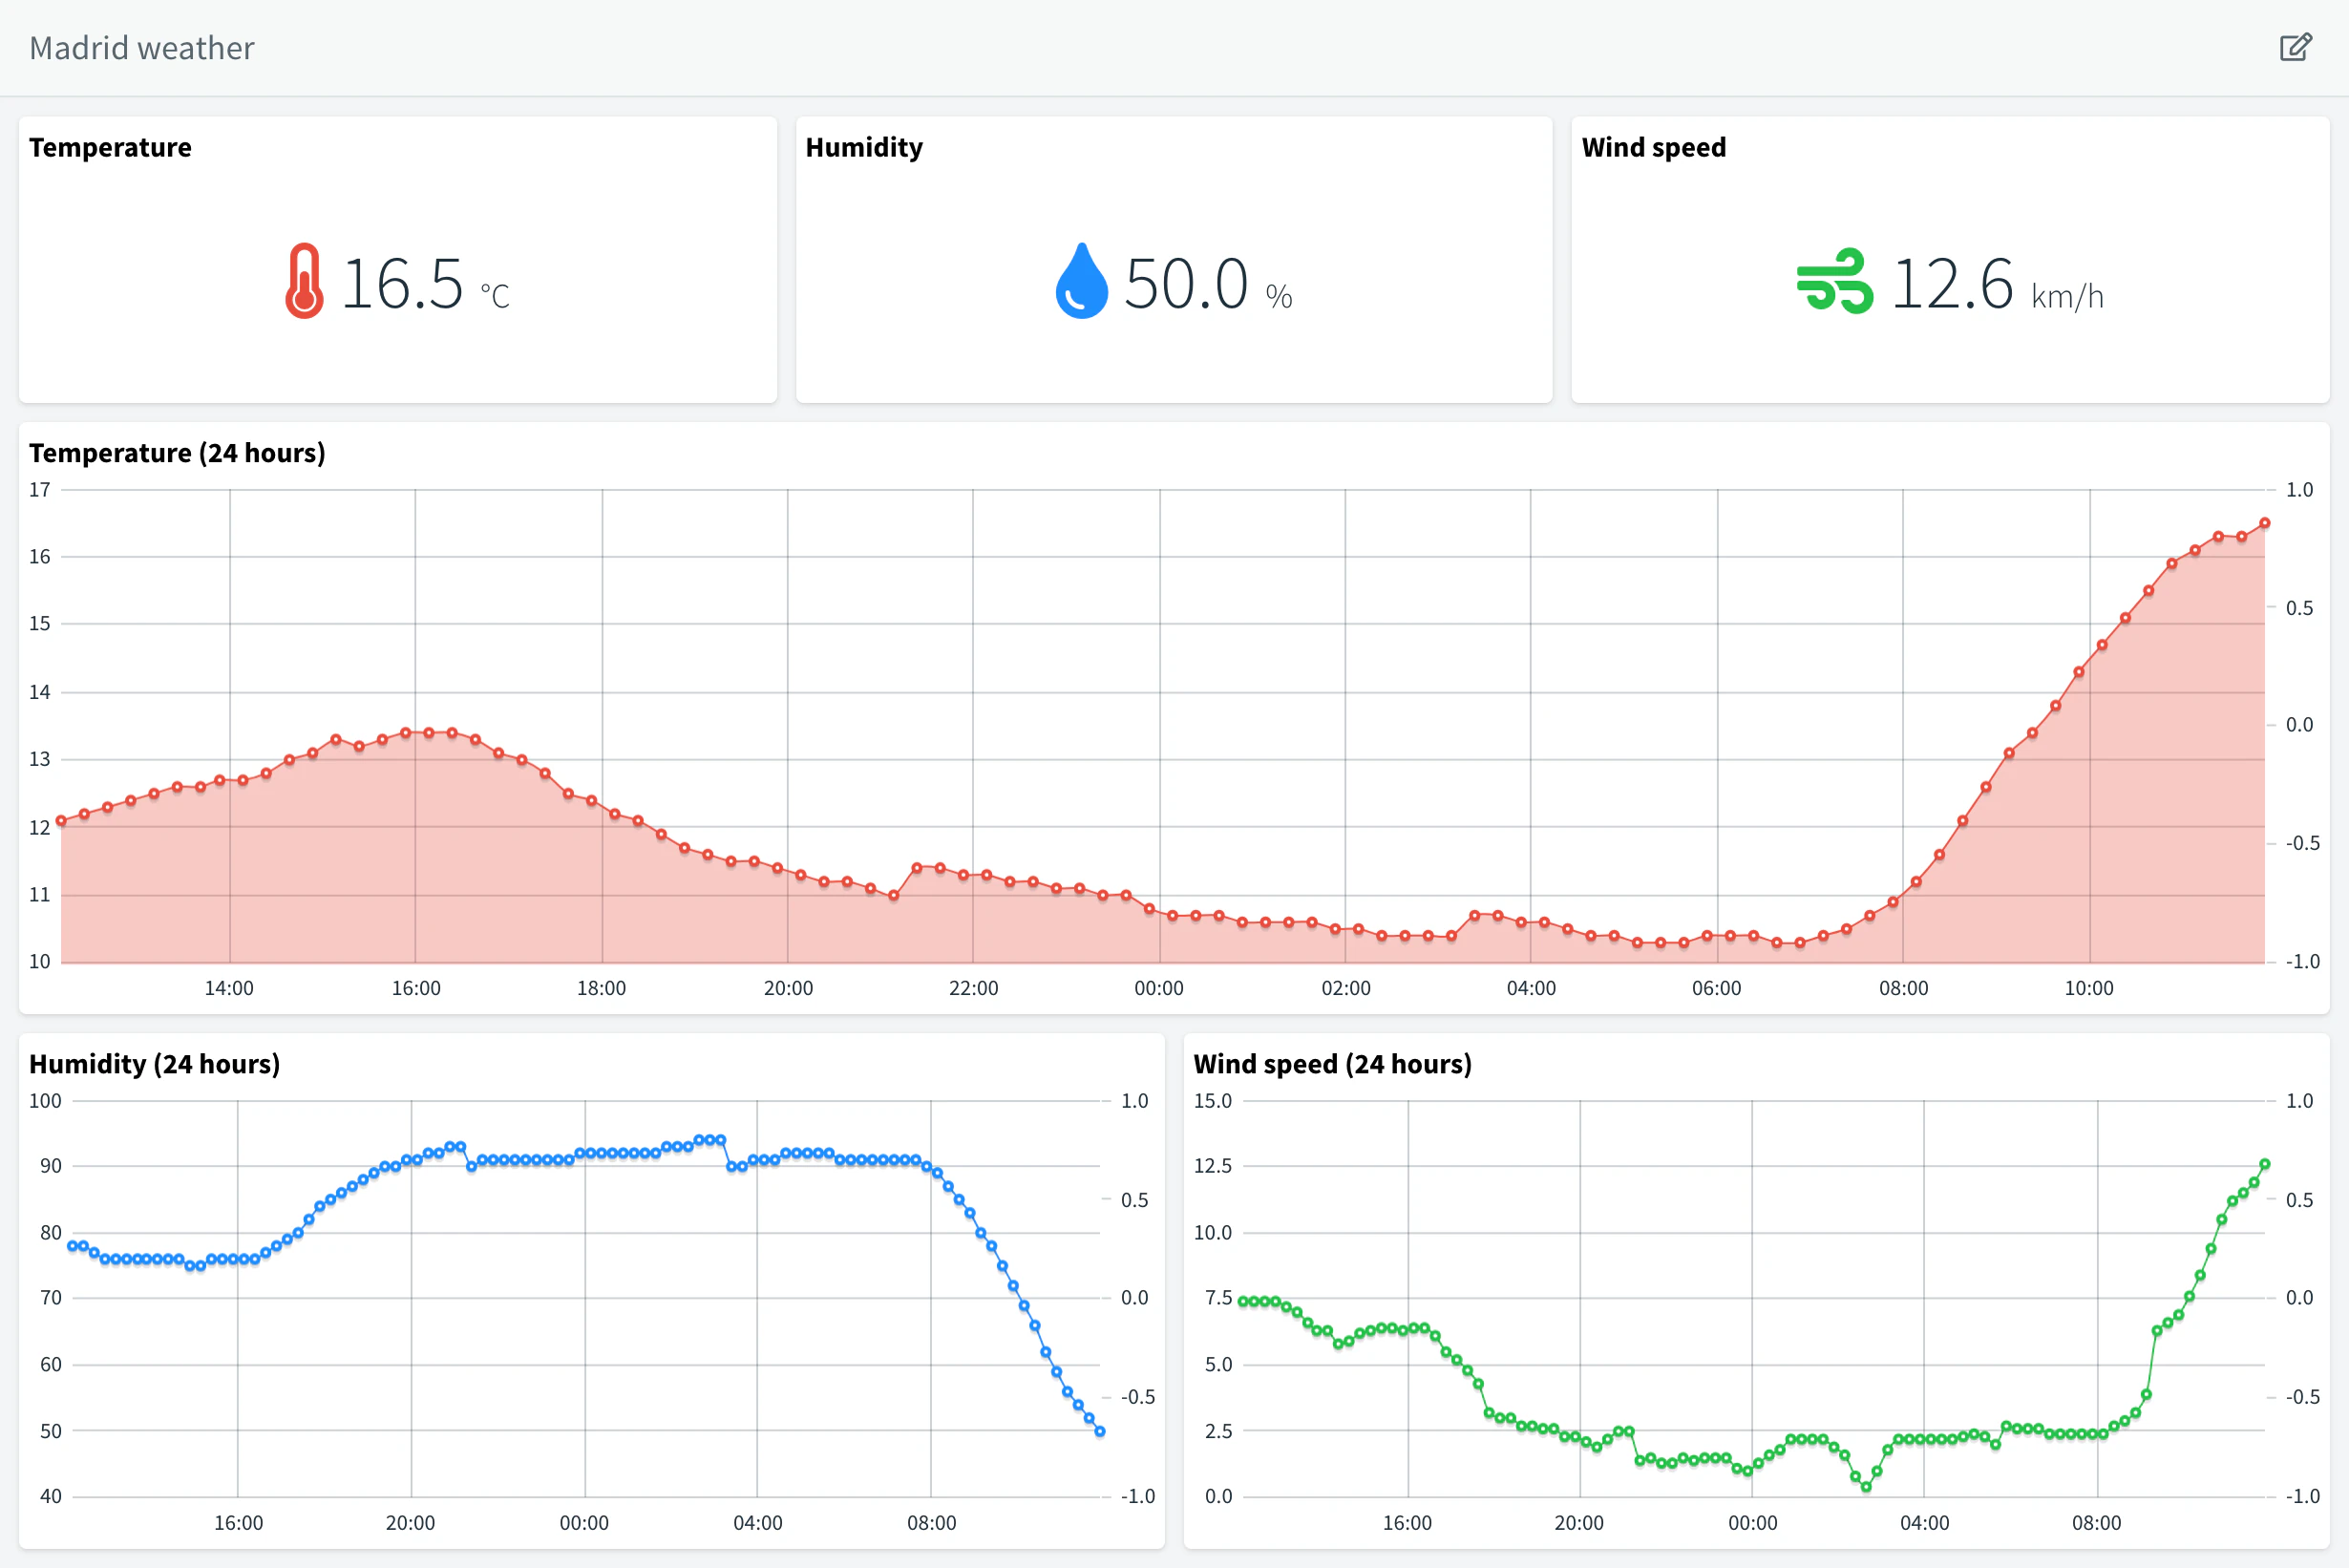This screenshot has width=2349, height=1568.
Task: Click the Humidity (24 hours) chart title
Action: 154,1064
